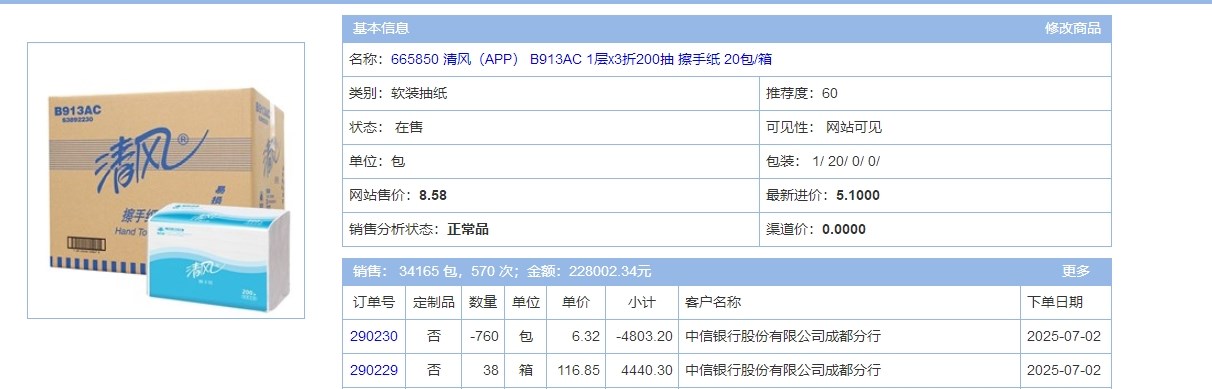
Task: Click the 客户名称 column header
Action: point(849,302)
